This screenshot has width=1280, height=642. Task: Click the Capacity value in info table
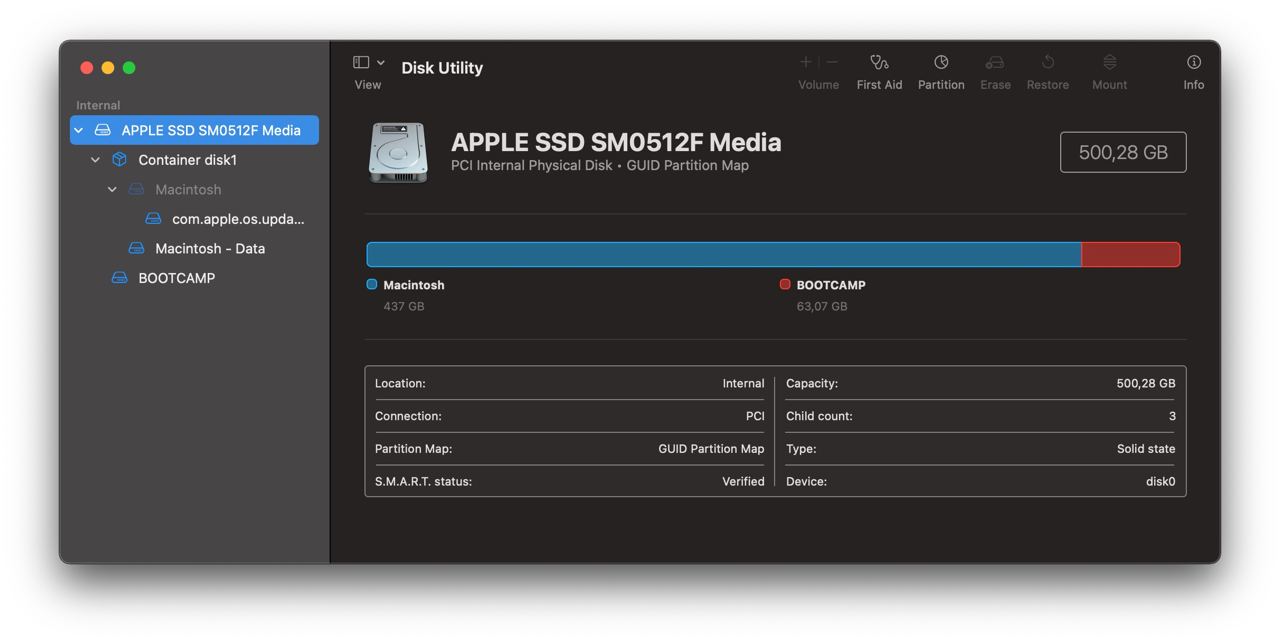point(1146,383)
